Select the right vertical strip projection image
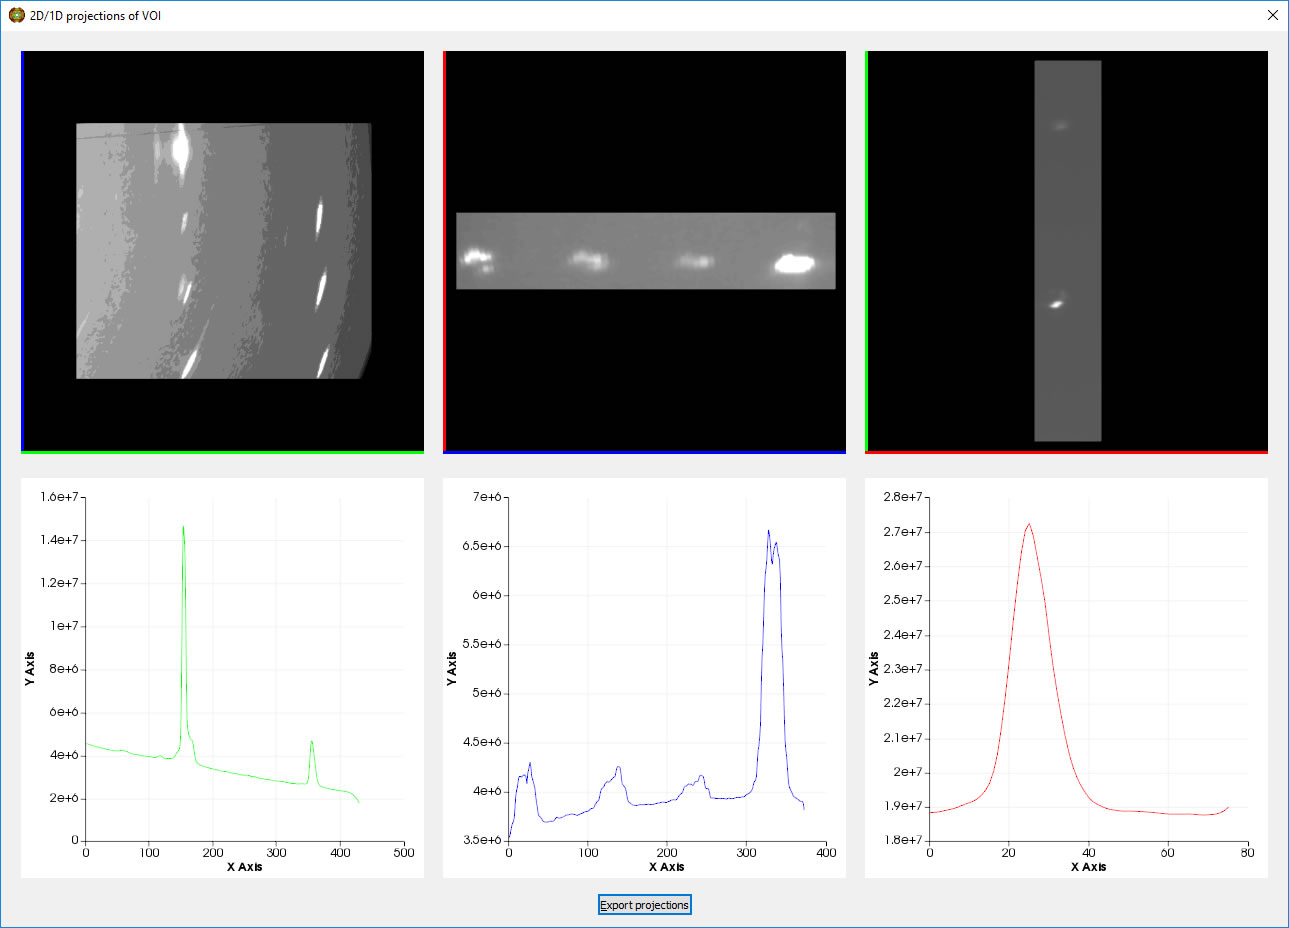The image size is (1289, 928). (x=1067, y=251)
